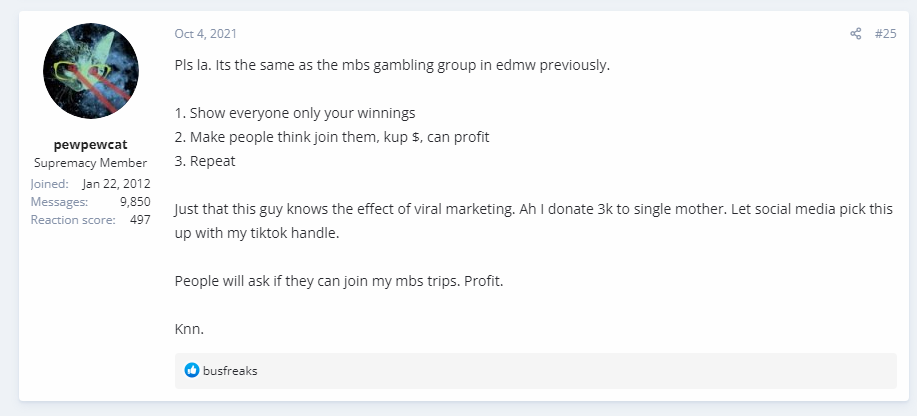This screenshot has height=416, width=917.
Task: Click the "1. Show everyone only your winnings" line
Action: click(295, 113)
